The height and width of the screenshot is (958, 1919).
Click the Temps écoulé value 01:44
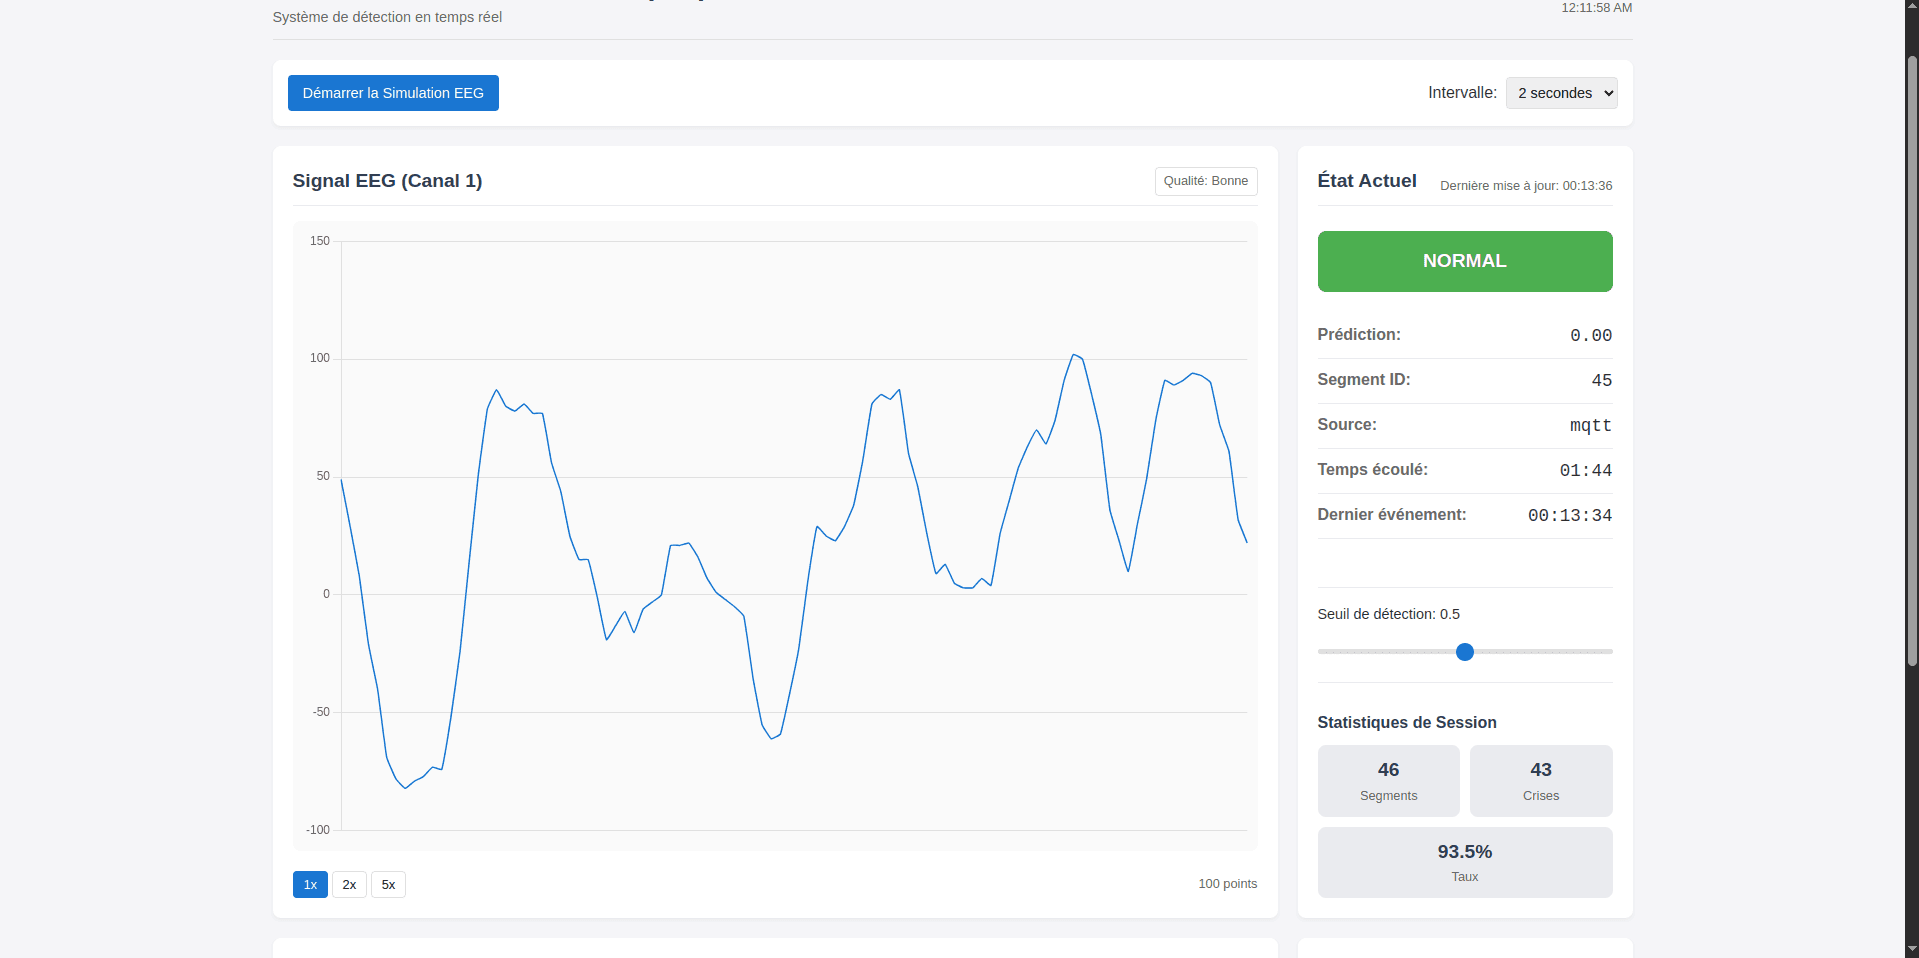[x=1585, y=471]
